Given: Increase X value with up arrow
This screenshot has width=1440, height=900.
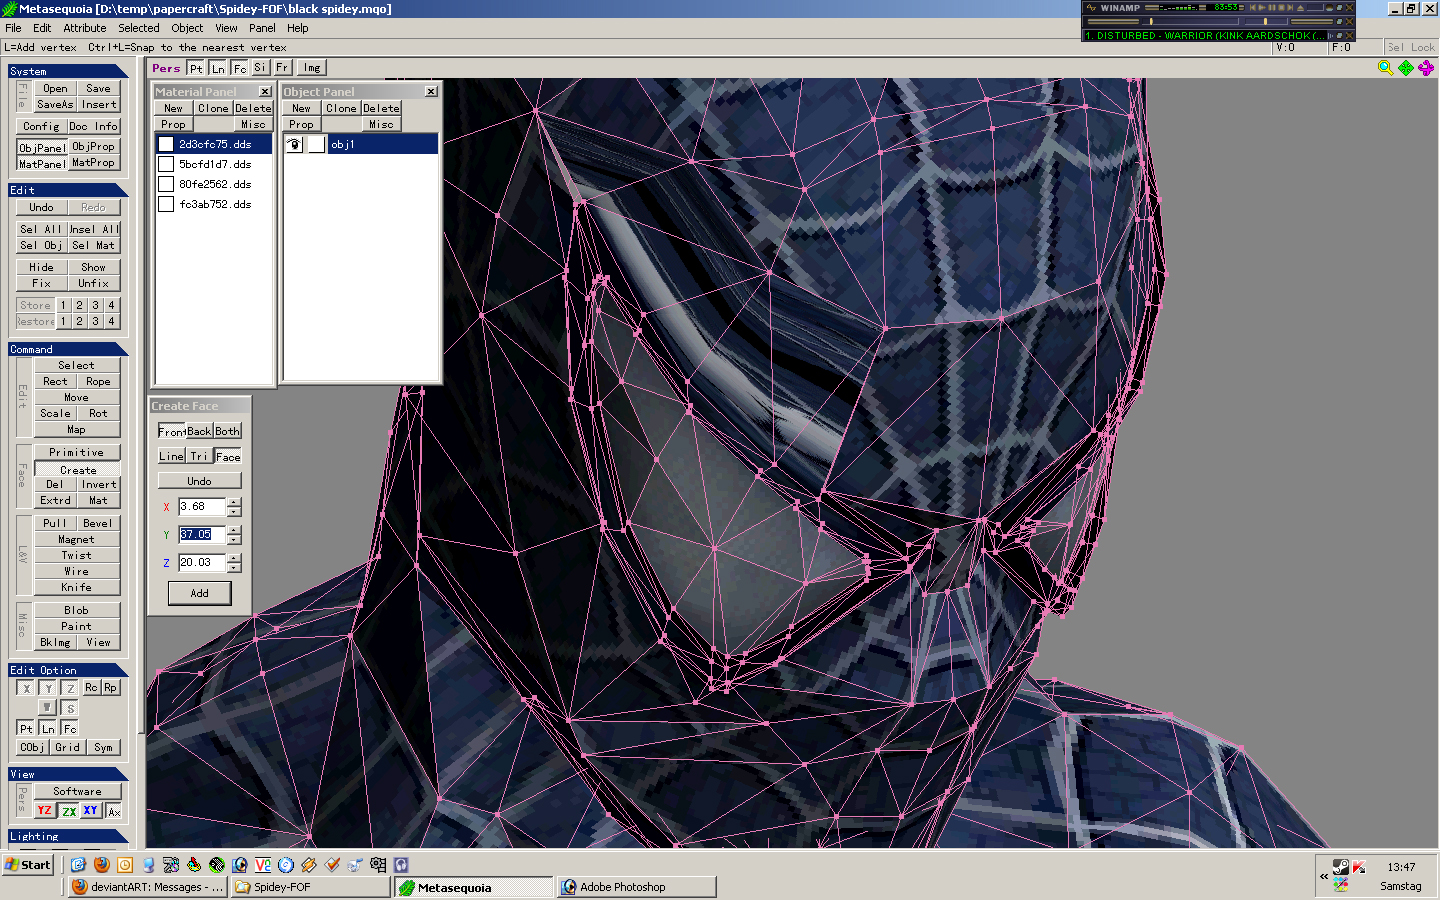Looking at the screenshot, I should click(234, 502).
